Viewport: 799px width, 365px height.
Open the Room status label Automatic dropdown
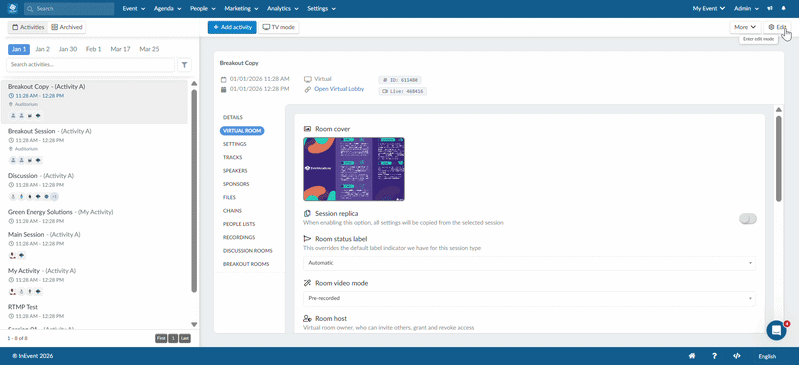pos(529,263)
